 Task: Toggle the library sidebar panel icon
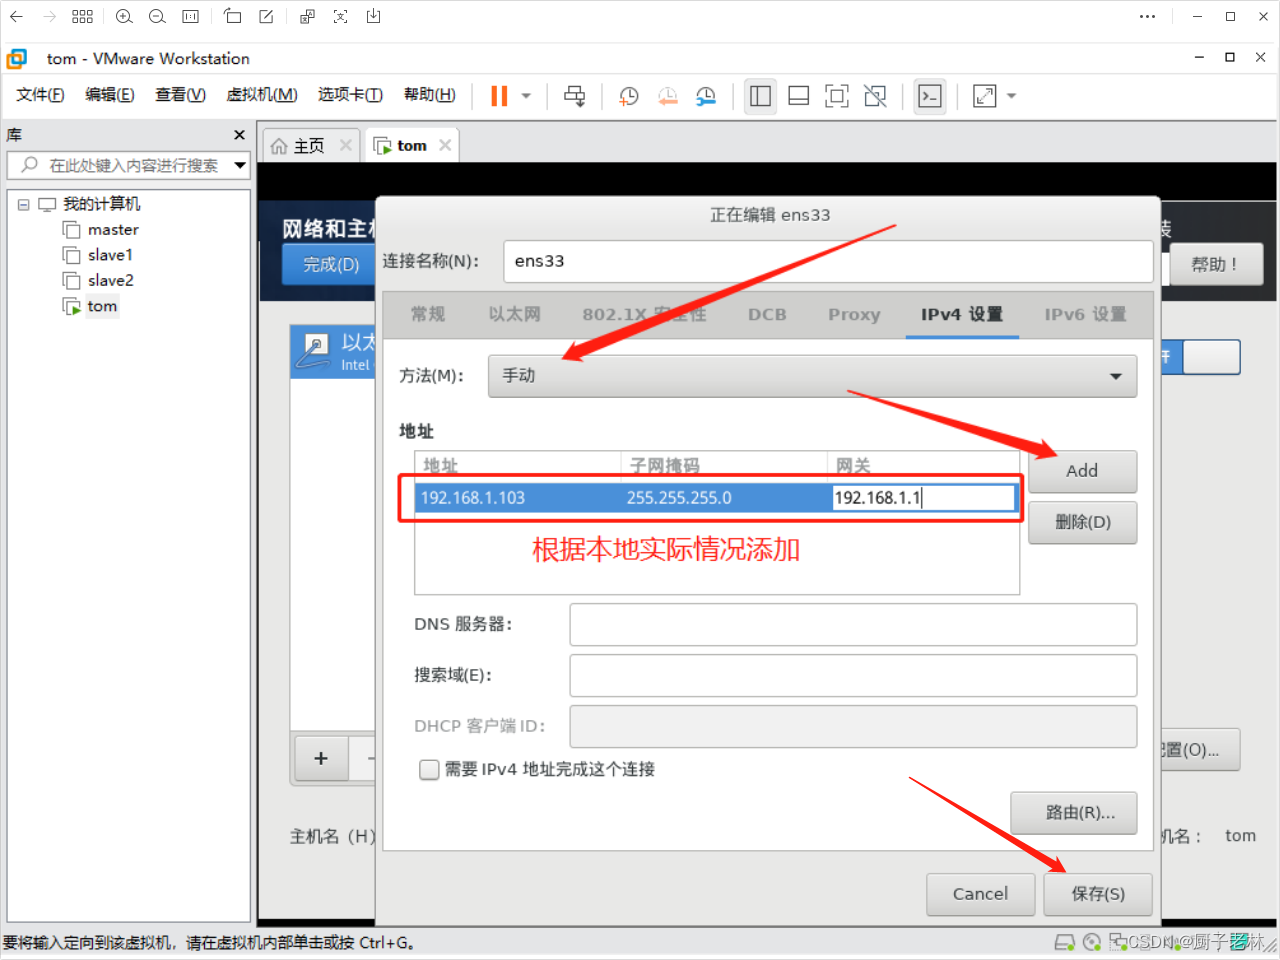pyautogui.click(x=761, y=96)
